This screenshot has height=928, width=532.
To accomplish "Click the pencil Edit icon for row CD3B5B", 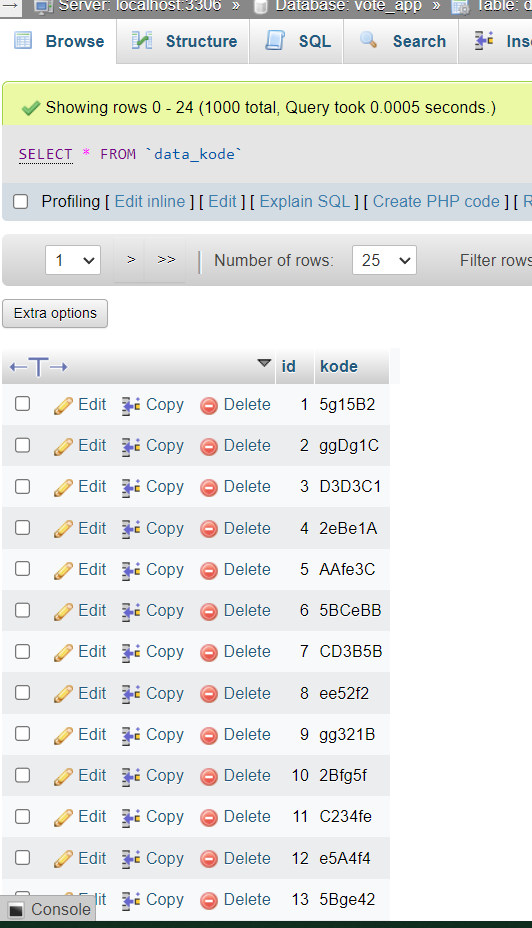I will (63, 652).
